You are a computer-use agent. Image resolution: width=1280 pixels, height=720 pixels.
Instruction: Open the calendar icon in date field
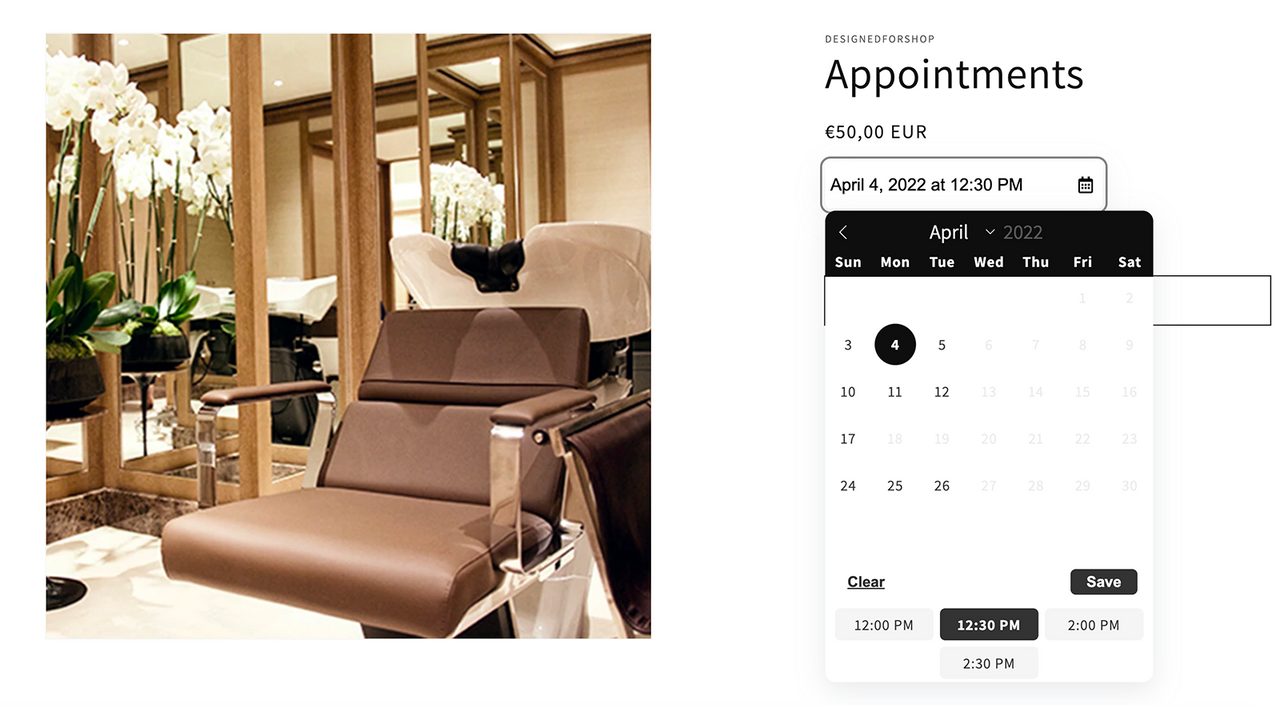click(1085, 185)
